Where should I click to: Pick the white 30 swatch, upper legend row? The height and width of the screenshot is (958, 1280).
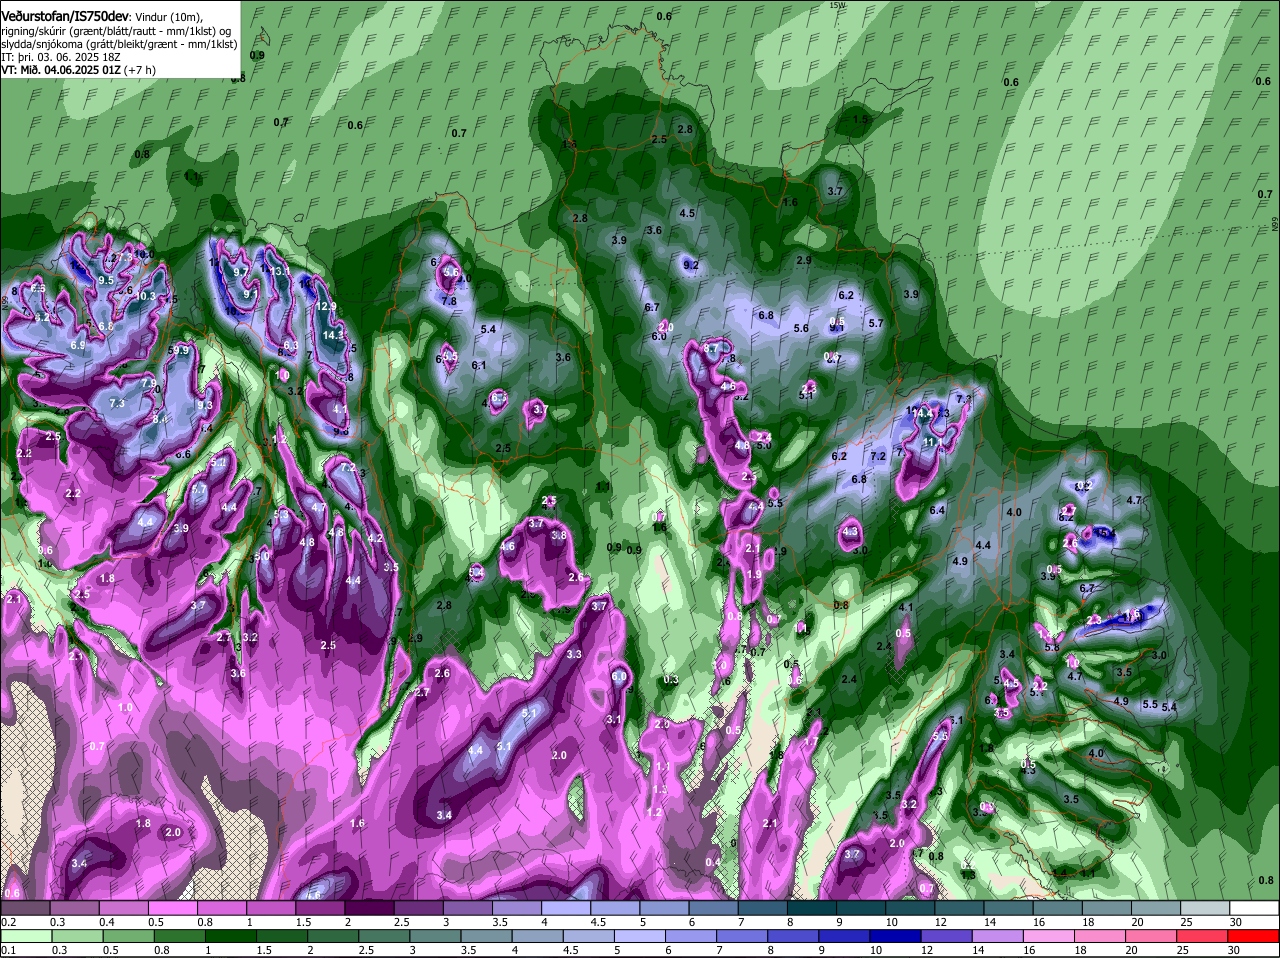tap(1255, 907)
